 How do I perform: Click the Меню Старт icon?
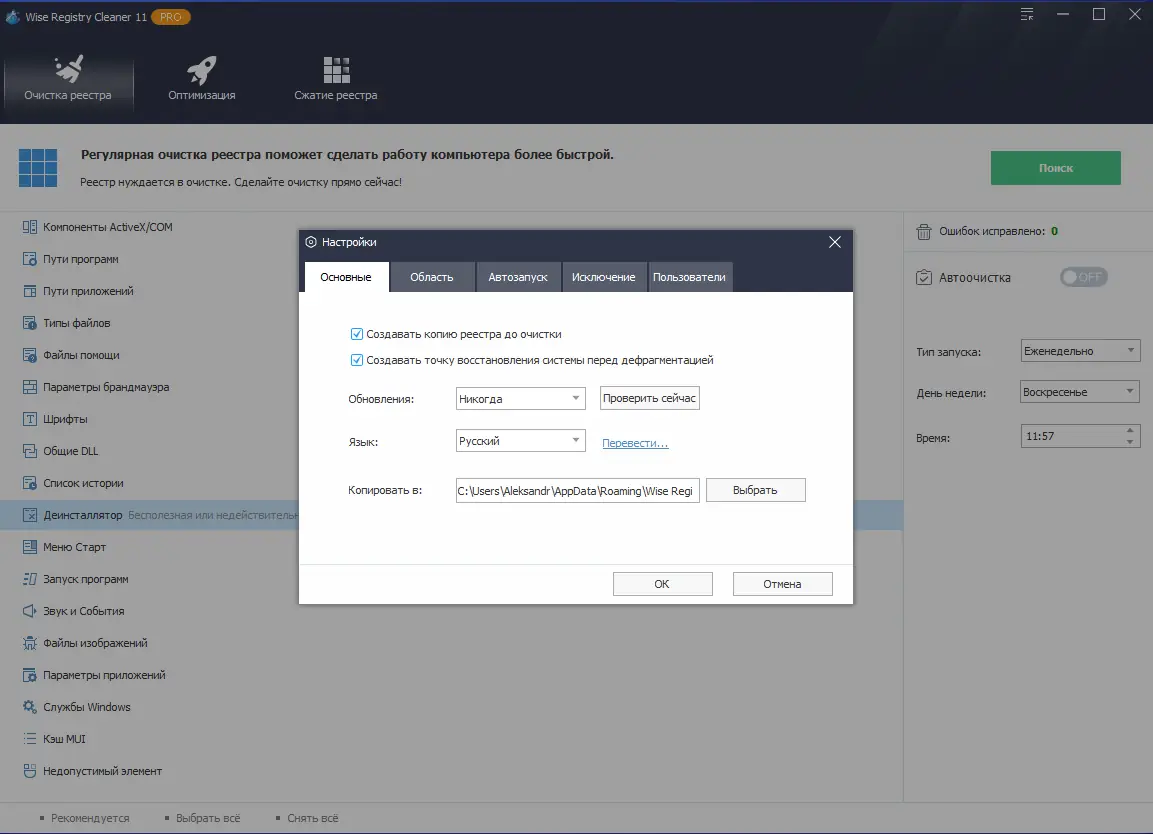[29, 547]
